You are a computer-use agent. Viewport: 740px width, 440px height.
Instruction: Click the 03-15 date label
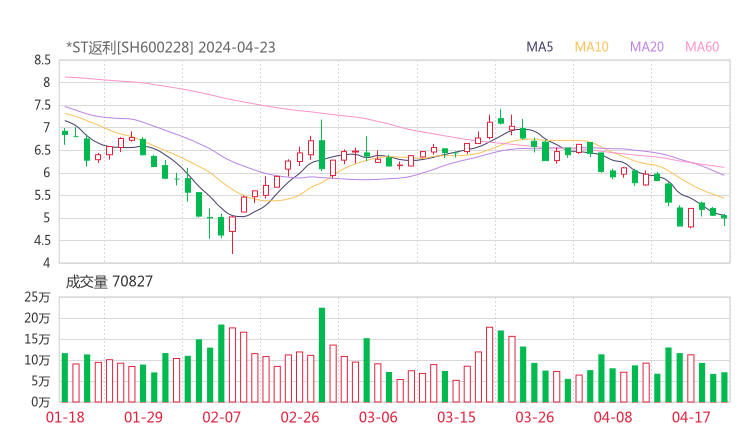pos(456,417)
